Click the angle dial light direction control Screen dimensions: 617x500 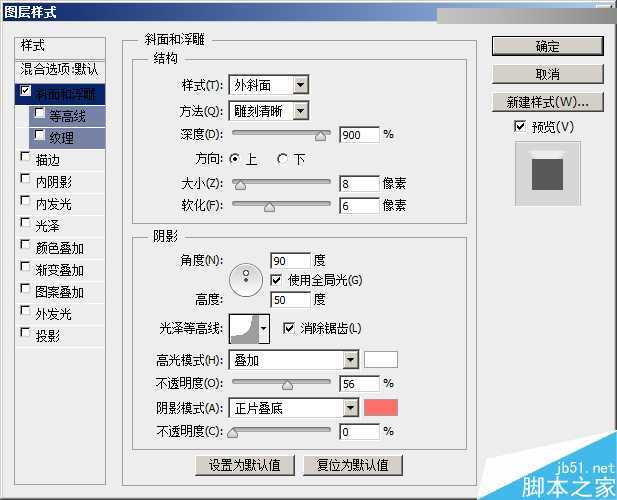pyautogui.click(x=245, y=279)
